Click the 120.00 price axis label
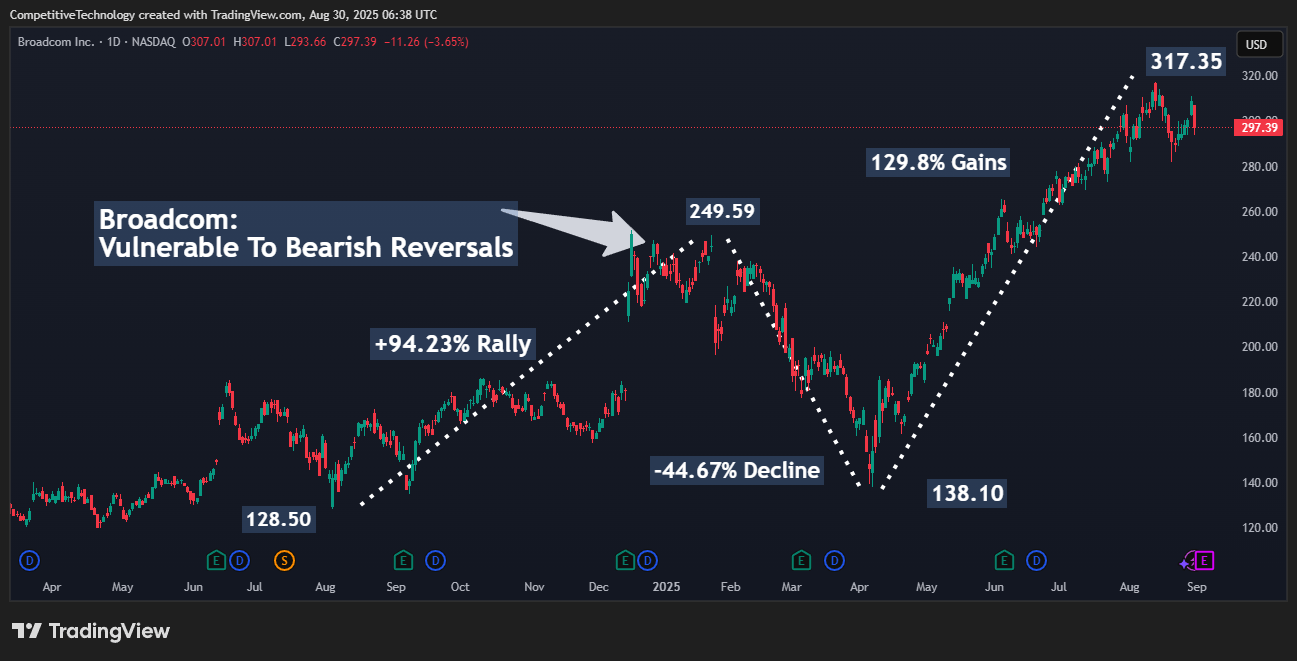 pos(1259,527)
